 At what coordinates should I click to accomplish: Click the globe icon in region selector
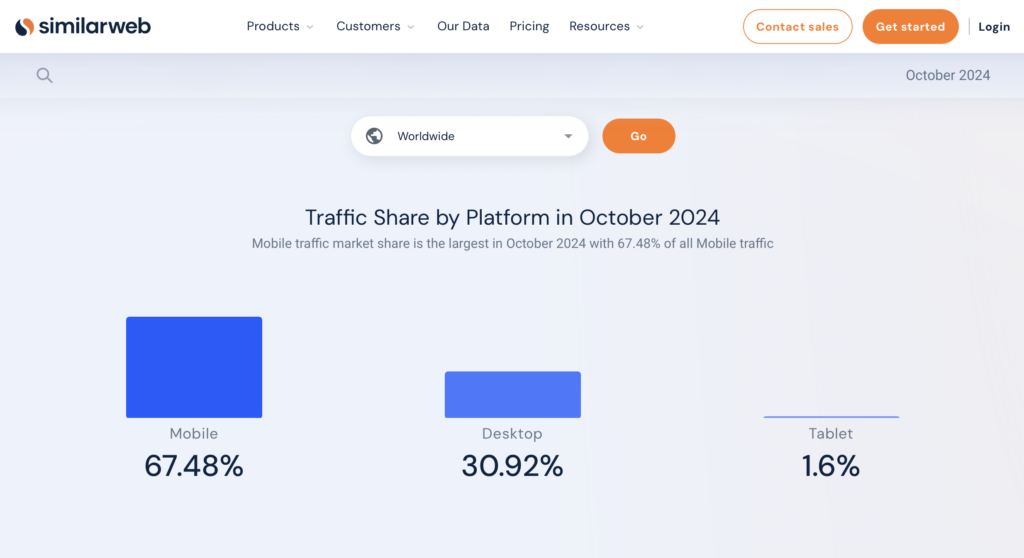(374, 136)
